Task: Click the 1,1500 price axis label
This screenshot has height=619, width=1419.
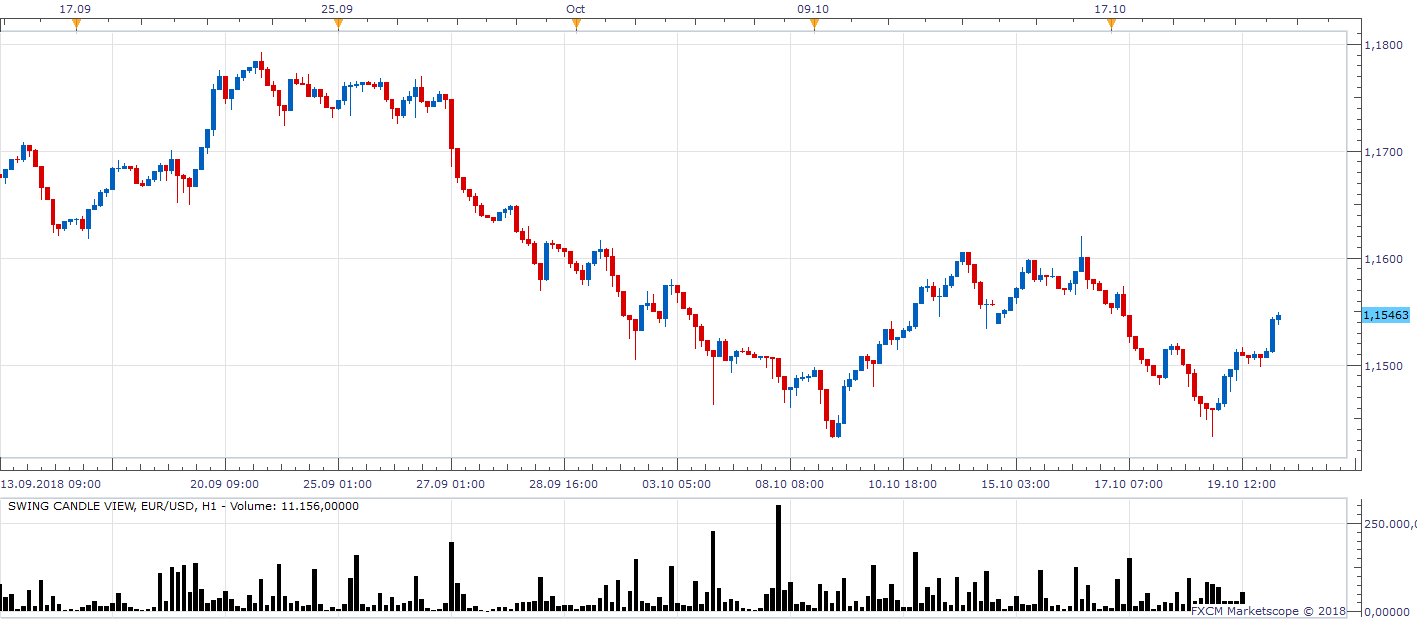Action: 1385,366
